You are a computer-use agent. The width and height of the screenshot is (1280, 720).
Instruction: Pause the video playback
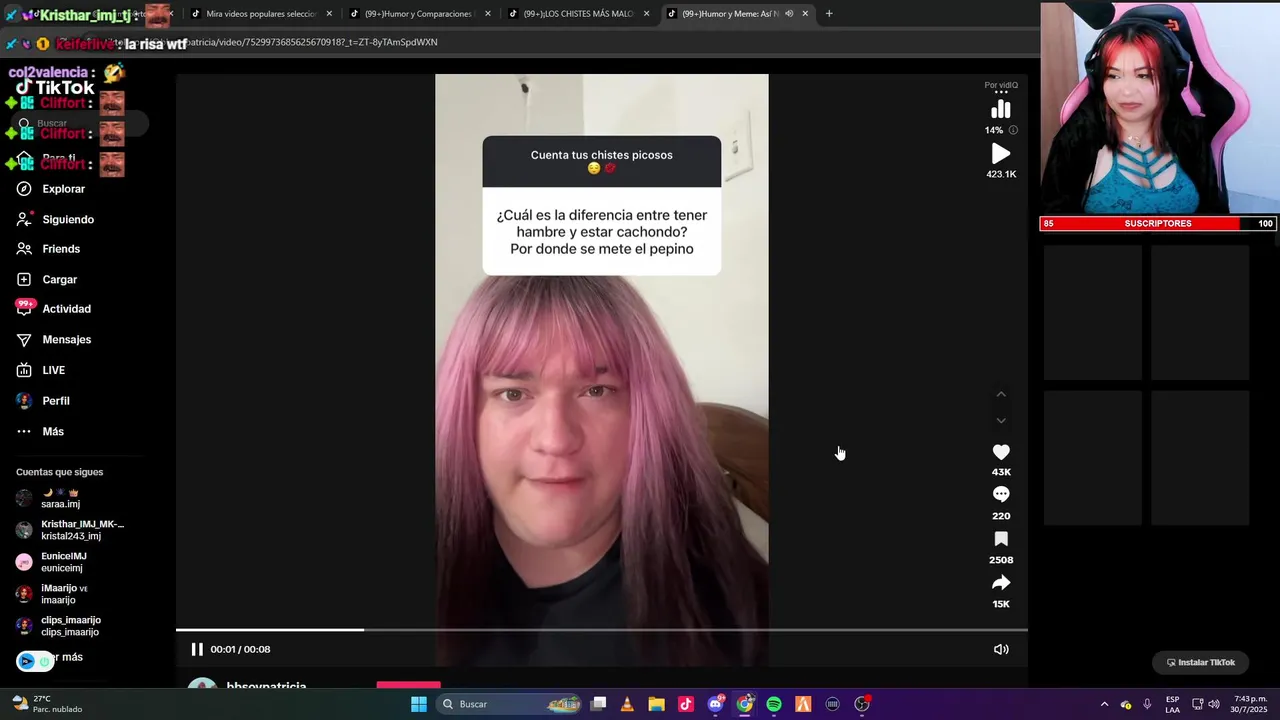point(197,649)
